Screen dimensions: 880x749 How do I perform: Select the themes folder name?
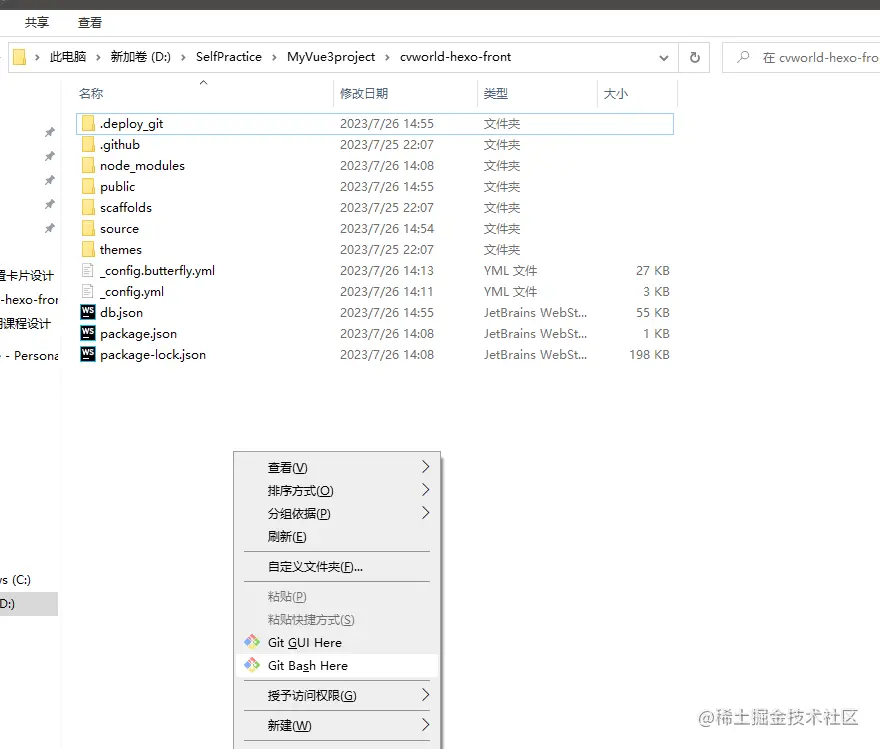tap(121, 250)
